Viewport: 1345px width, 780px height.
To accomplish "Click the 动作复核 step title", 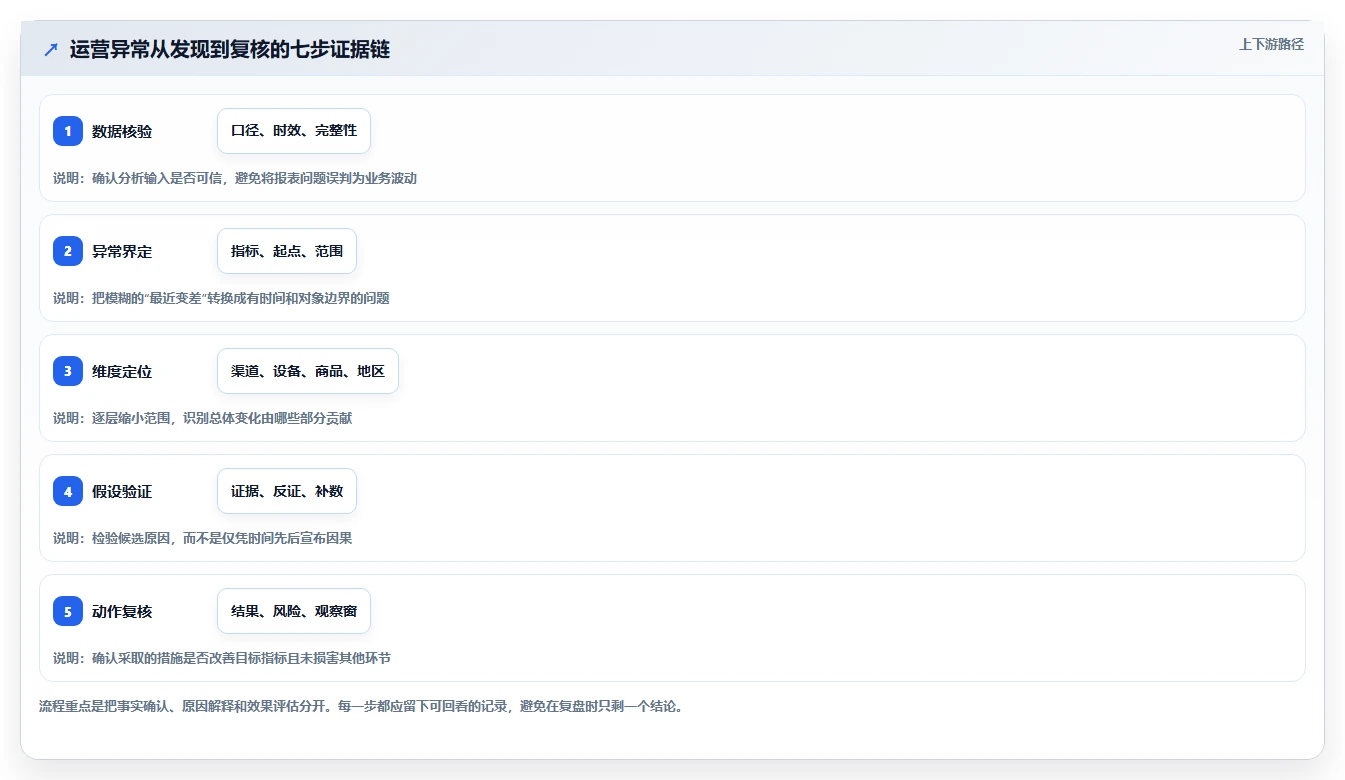I will pyautogui.click(x=122, y=611).
